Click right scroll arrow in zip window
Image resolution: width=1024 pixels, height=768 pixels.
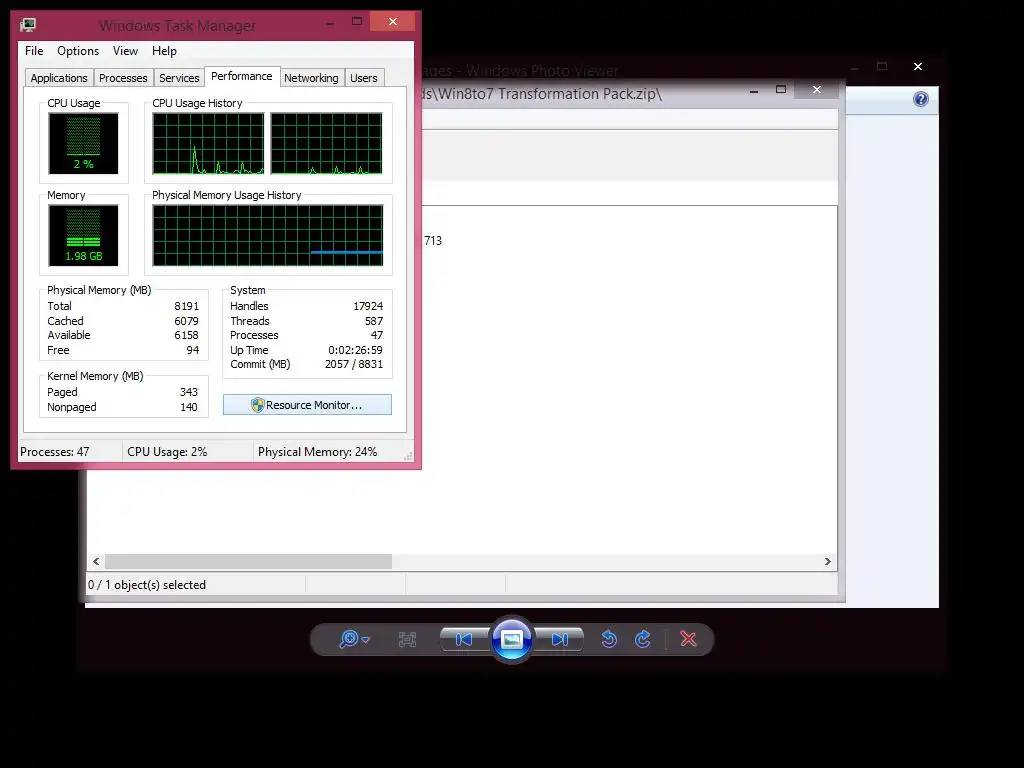click(x=827, y=562)
